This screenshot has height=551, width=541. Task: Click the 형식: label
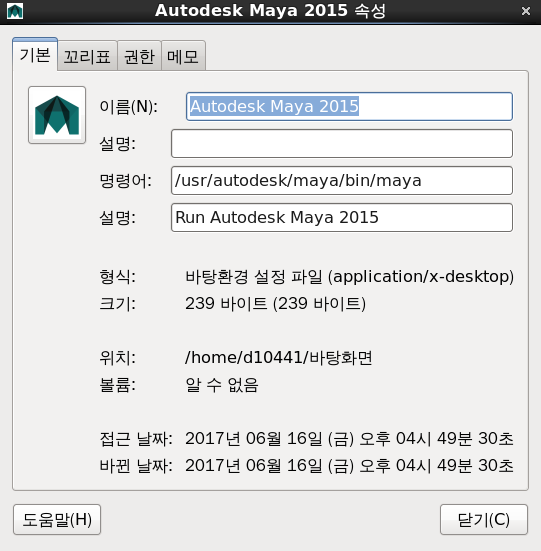[117, 277]
